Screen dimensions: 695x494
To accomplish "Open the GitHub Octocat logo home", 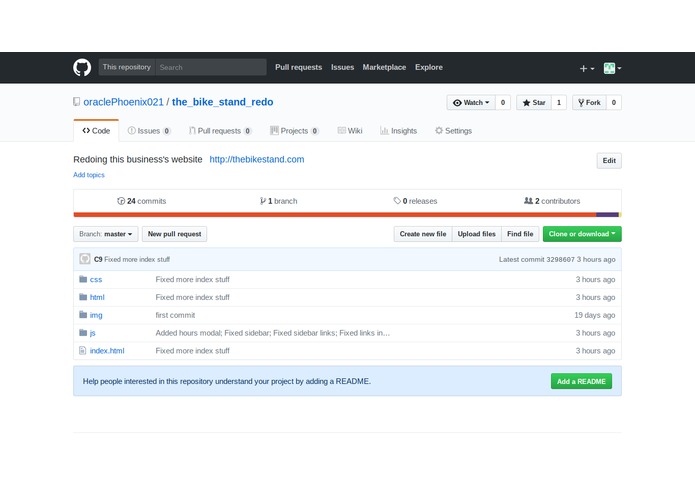I will 82,68.
